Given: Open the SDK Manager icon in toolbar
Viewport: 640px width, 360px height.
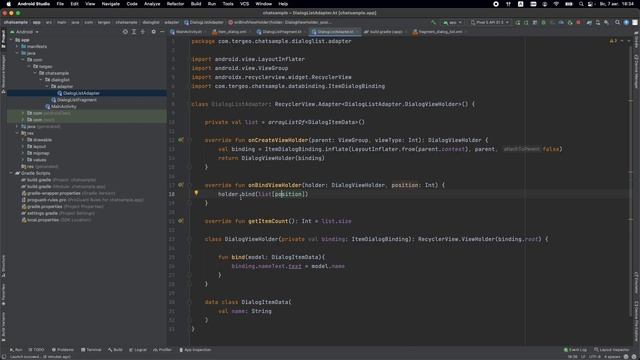Looking at the screenshot, I should [607, 22].
